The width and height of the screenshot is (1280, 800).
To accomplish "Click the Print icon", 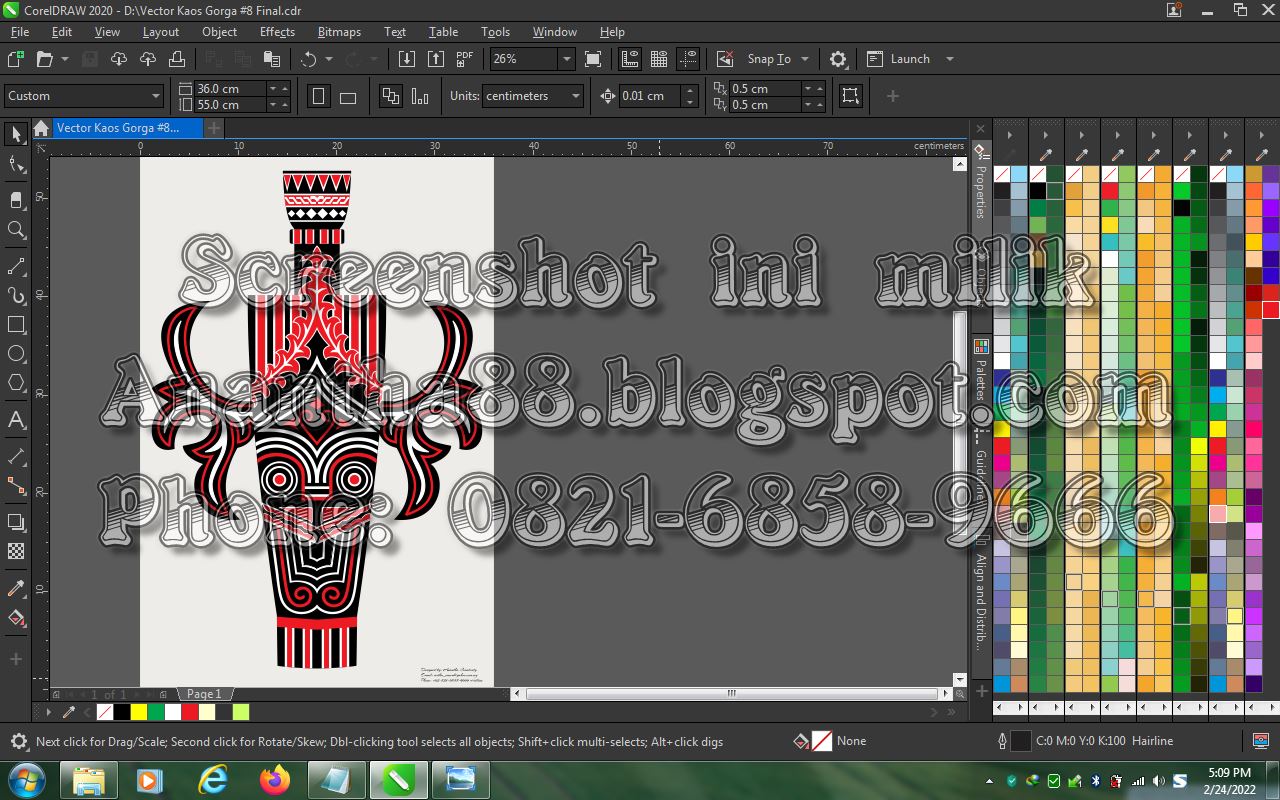I will 177,59.
